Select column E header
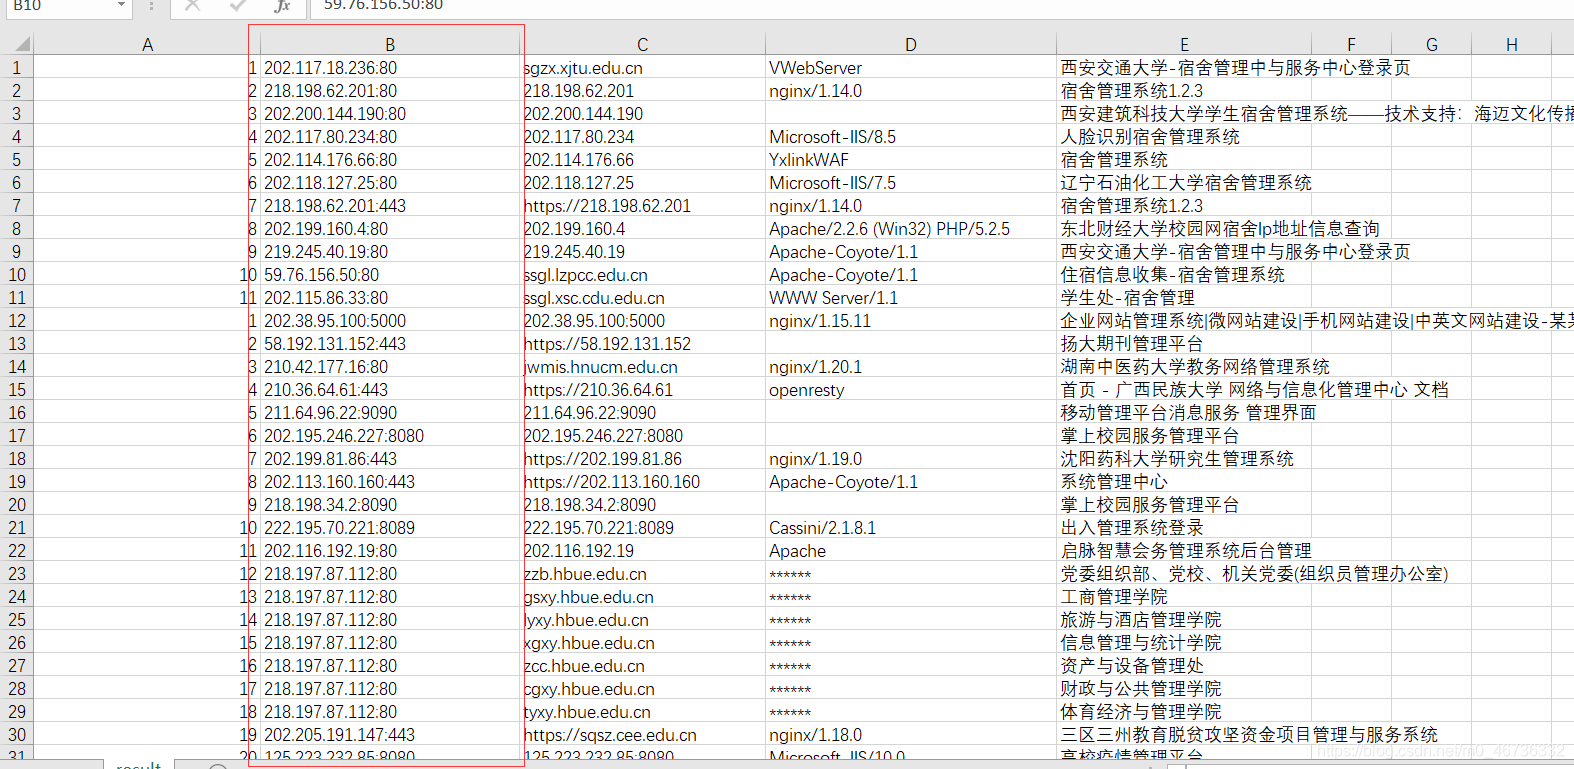The image size is (1574, 769). tap(1184, 44)
